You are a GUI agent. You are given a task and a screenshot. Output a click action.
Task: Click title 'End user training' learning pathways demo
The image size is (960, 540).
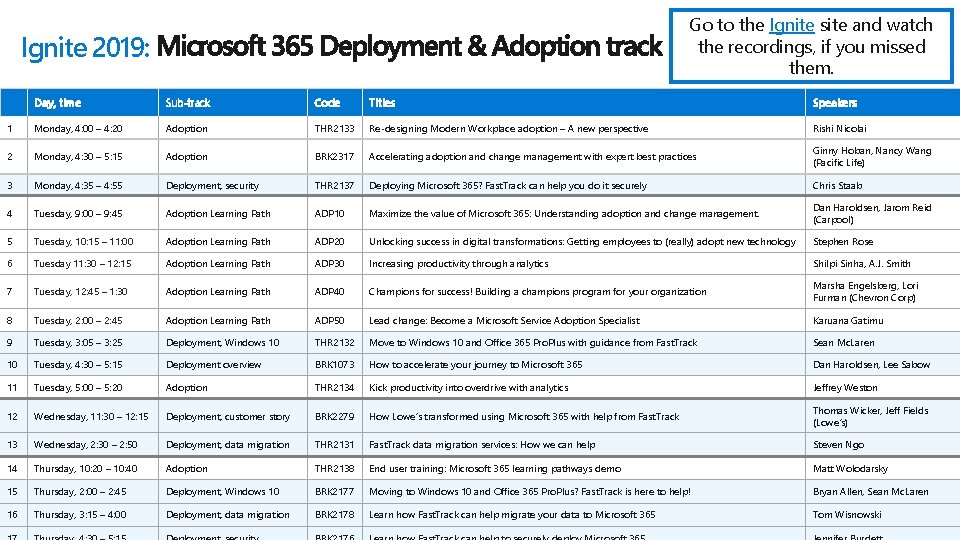point(495,469)
